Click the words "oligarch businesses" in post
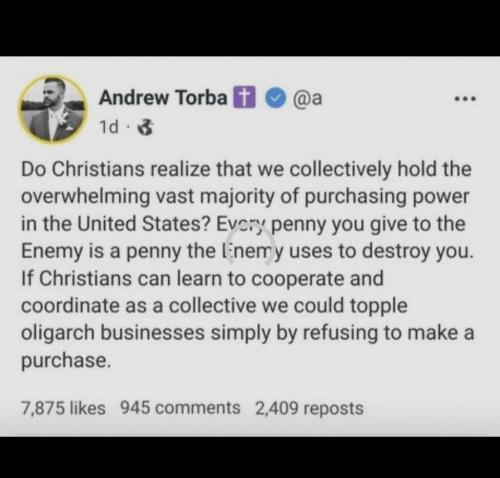 [x=113, y=333]
